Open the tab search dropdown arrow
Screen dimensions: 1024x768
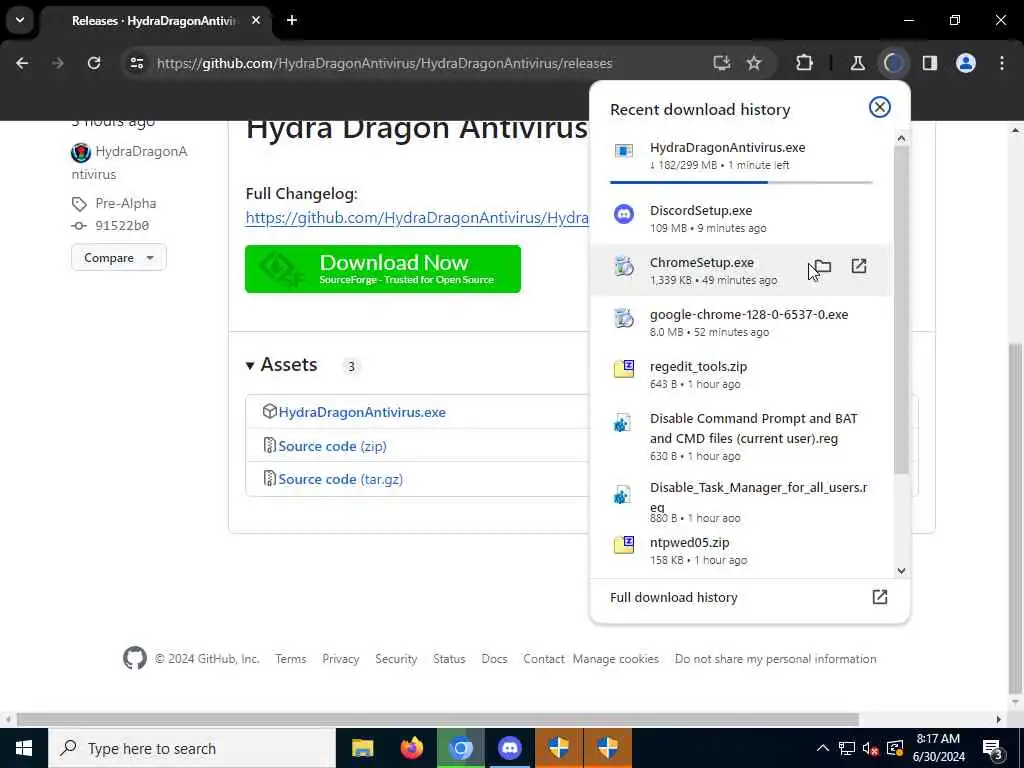pyautogui.click(x=20, y=20)
